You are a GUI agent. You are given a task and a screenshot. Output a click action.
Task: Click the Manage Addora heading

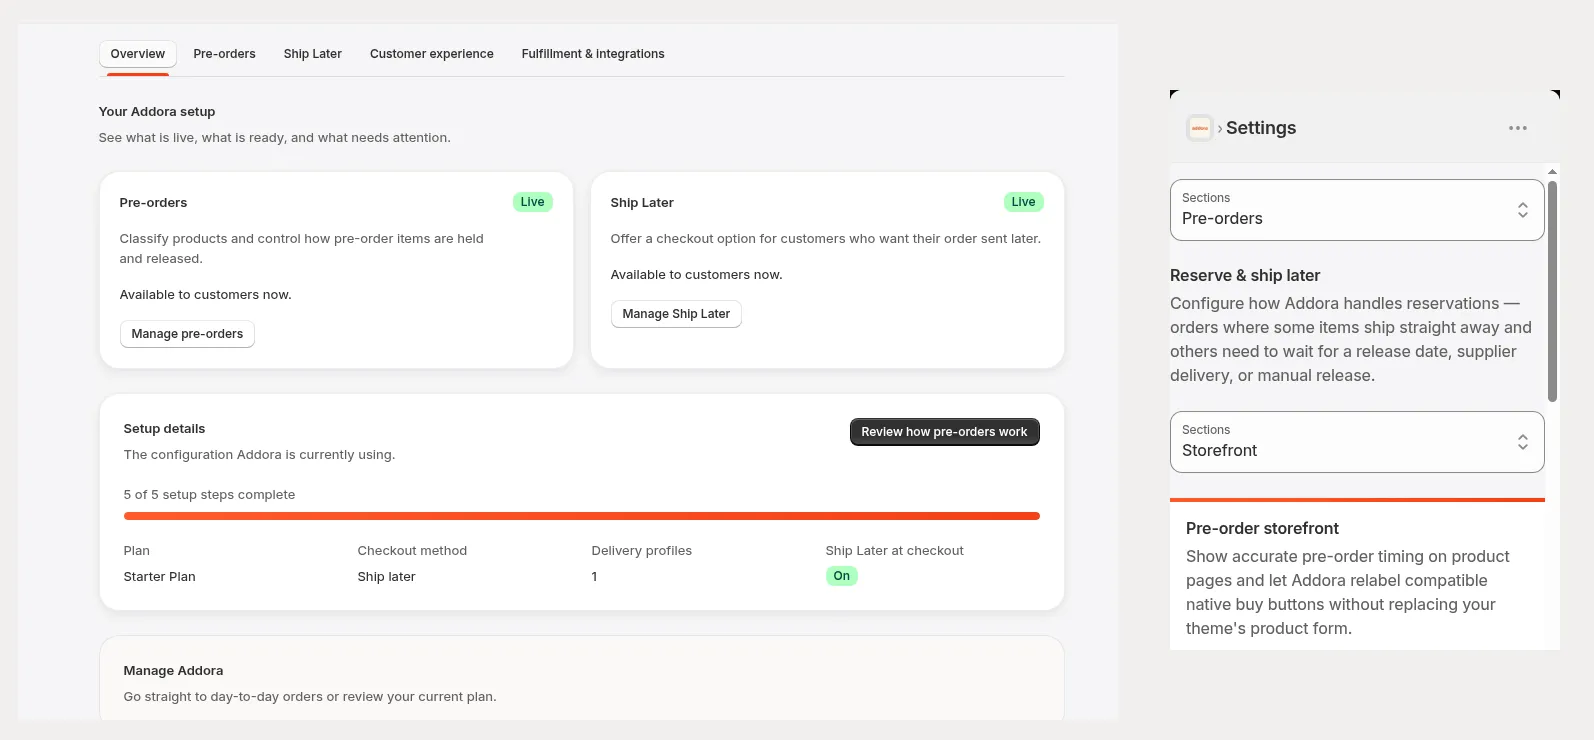(x=173, y=671)
